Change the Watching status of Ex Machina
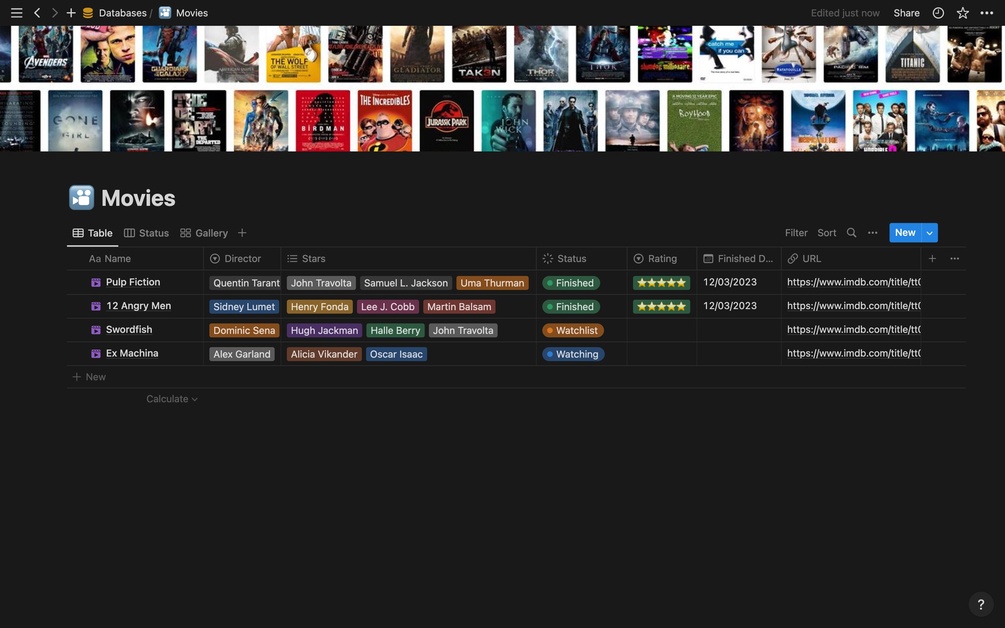Screen dimensions: 1005x628 point(572,354)
